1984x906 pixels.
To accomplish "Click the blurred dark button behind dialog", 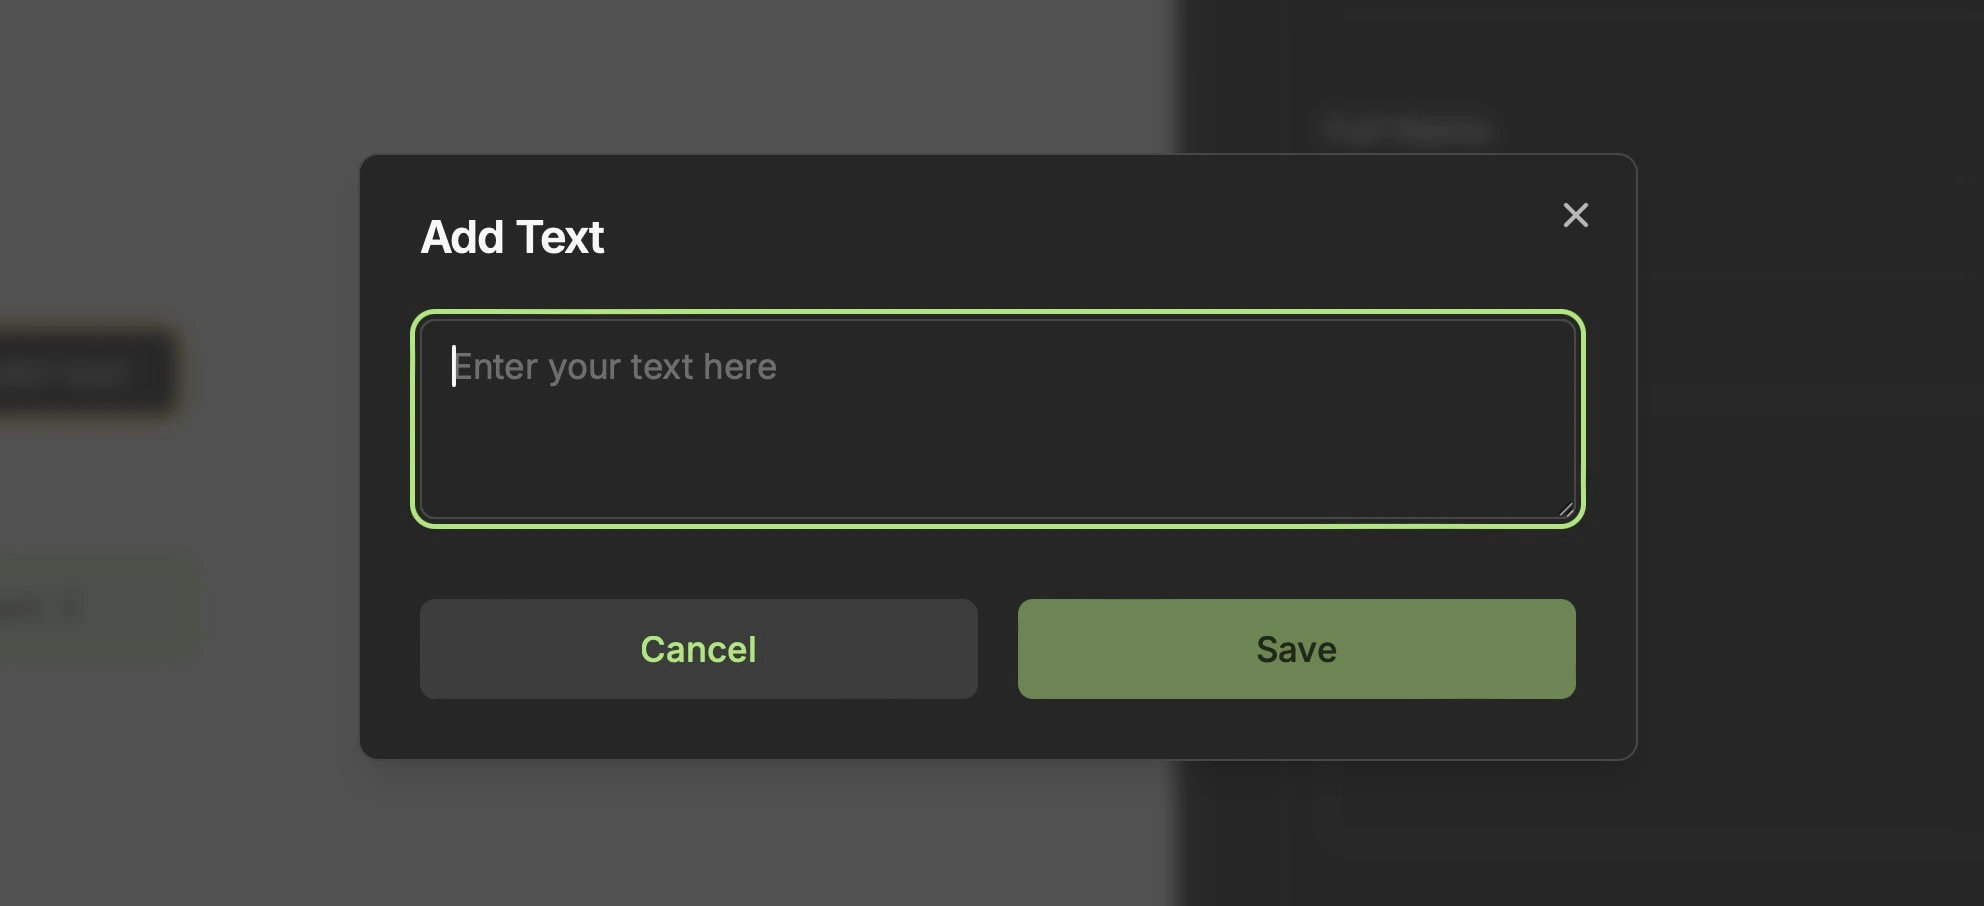I will (x=85, y=372).
